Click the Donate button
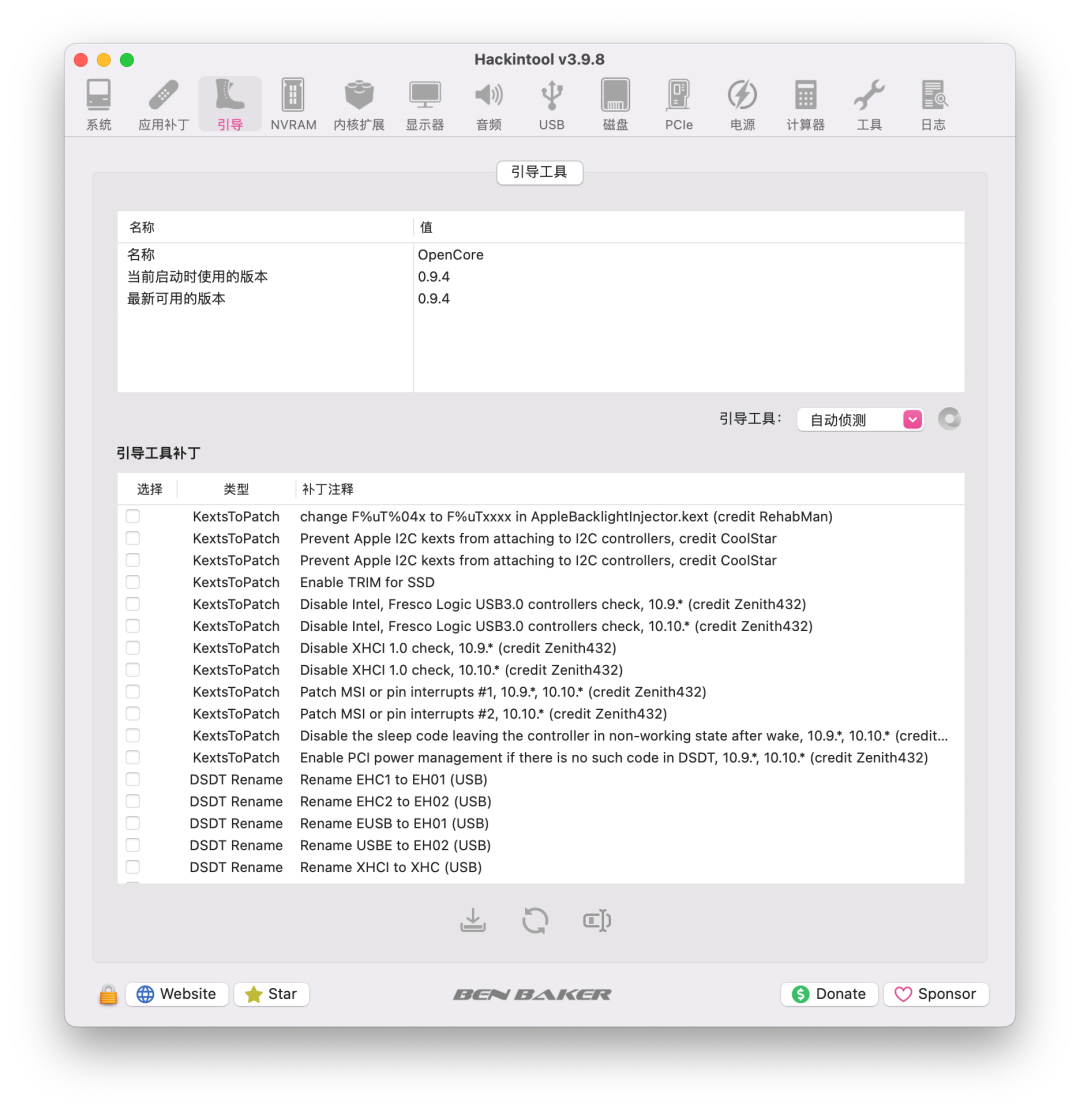1080x1112 pixels. tap(829, 994)
